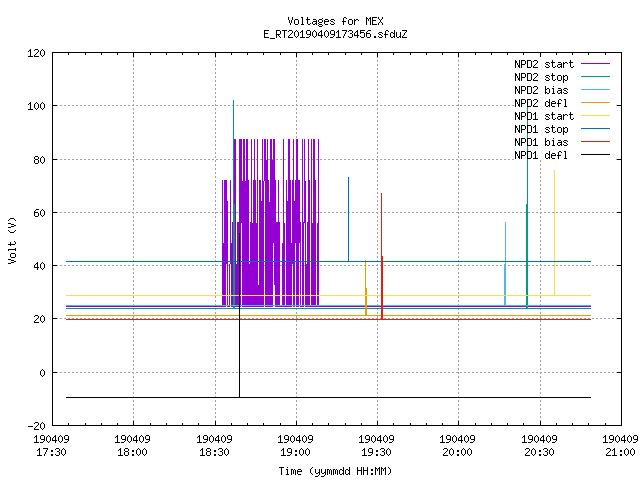Click the x-axis tick label 20:00
The height and width of the screenshot is (480, 640).
[458, 452]
